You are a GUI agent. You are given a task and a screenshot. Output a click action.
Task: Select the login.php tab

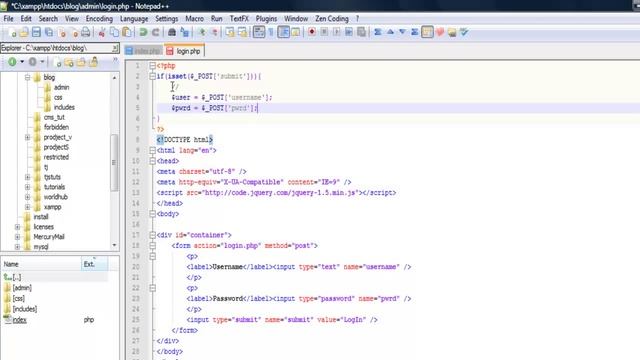pyautogui.click(x=184, y=51)
